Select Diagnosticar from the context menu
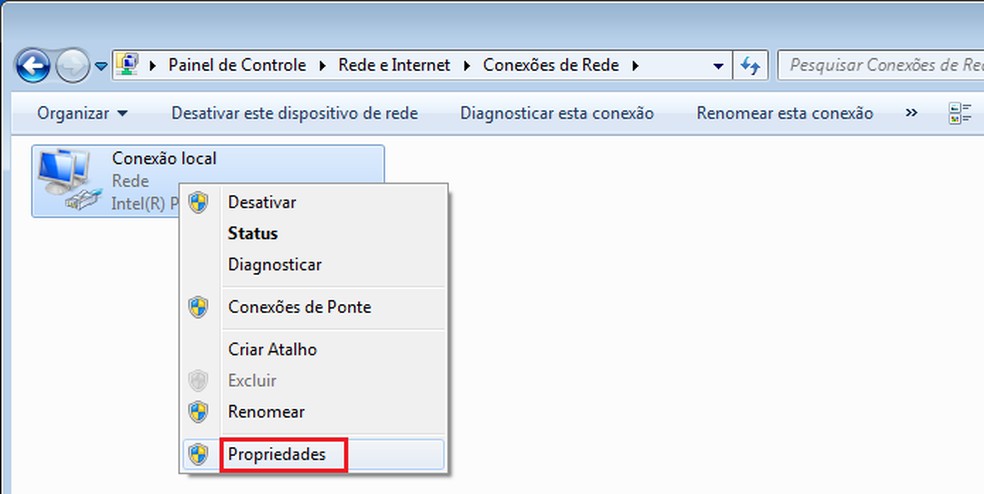The image size is (984, 494). pos(275,265)
